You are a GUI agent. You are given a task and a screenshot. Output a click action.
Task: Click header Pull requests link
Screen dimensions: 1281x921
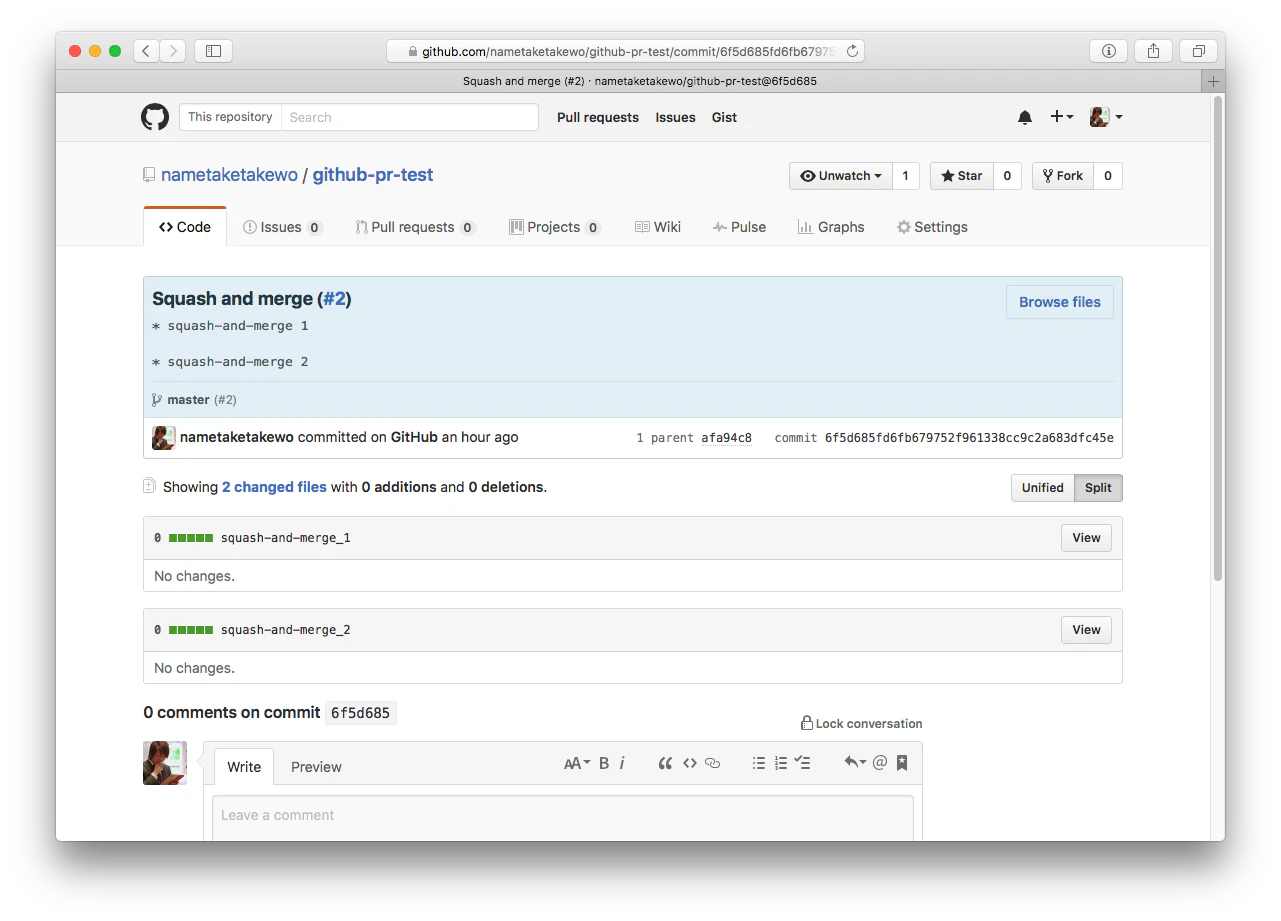tap(597, 117)
